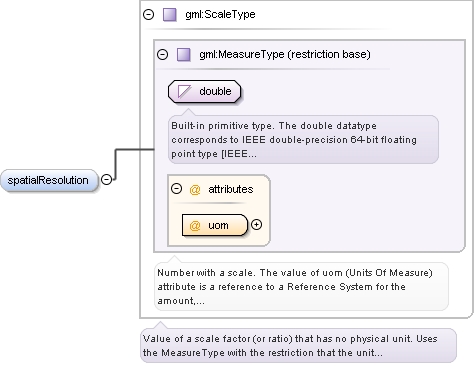Collapse gml:MeasureType restriction base section
Screen dimensions: 475x366
162,54
